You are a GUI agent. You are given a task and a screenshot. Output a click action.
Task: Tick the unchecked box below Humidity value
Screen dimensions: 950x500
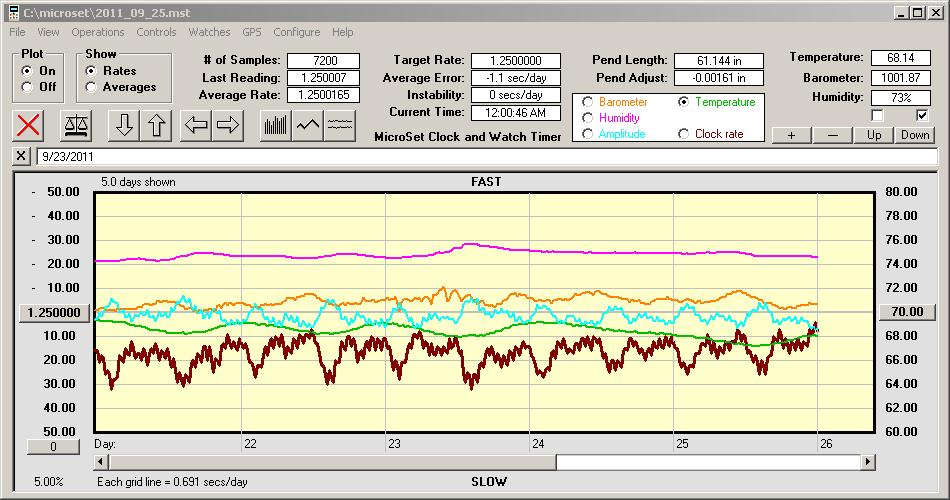(877, 115)
